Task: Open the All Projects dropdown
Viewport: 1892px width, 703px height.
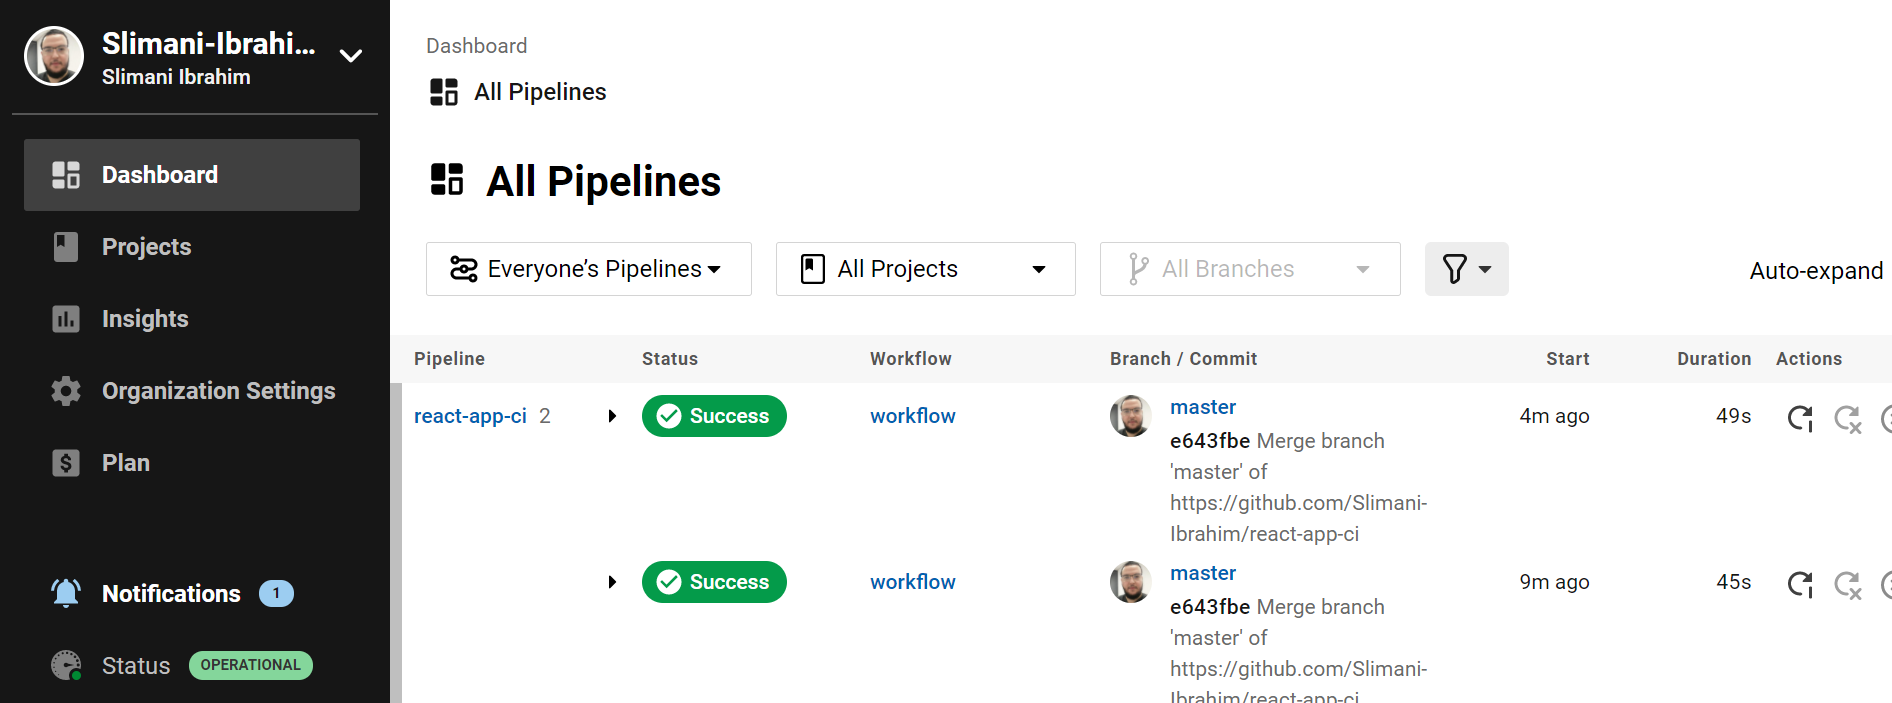Action: point(925,269)
